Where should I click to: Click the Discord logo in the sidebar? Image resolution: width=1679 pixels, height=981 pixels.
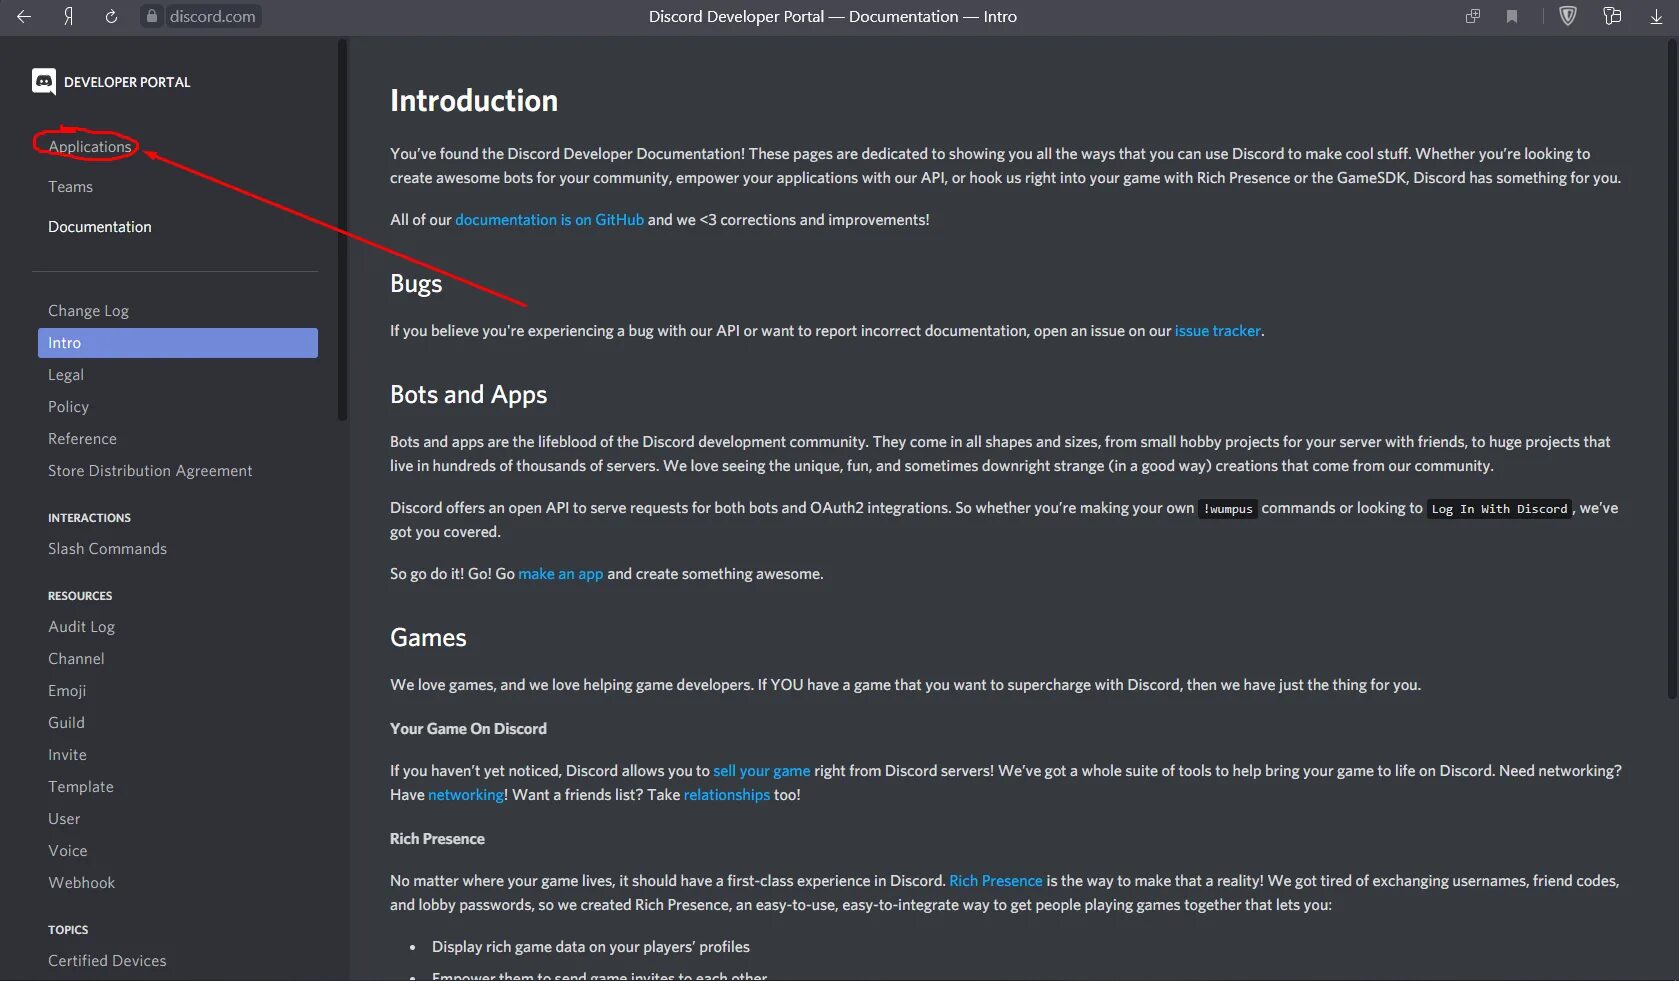coord(44,82)
